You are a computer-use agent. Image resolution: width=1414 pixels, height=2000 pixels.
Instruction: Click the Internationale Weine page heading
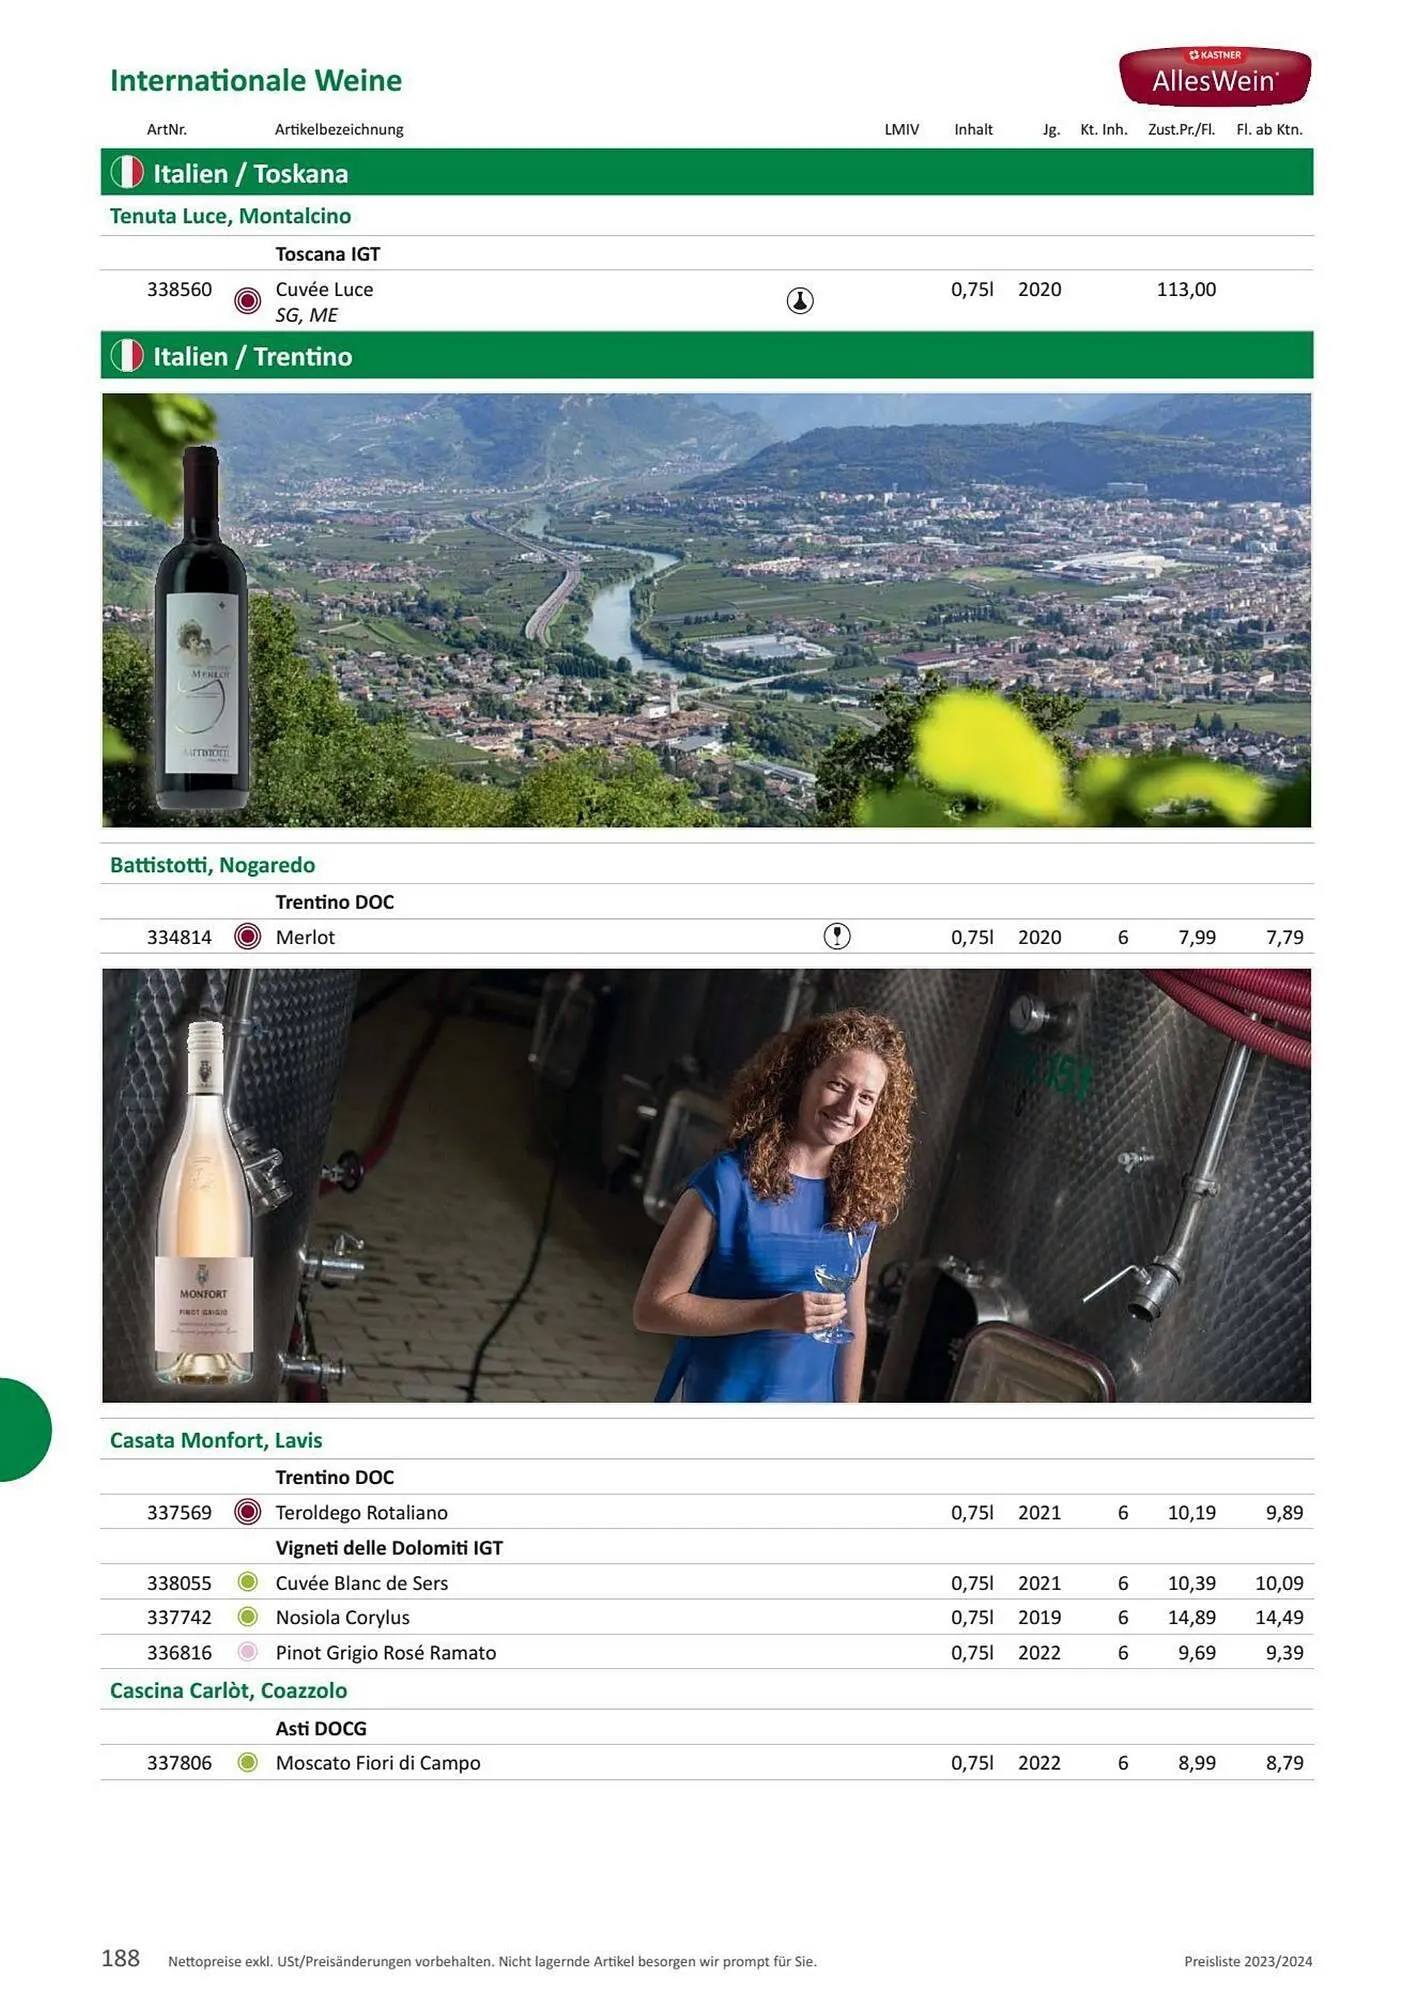click(x=256, y=80)
